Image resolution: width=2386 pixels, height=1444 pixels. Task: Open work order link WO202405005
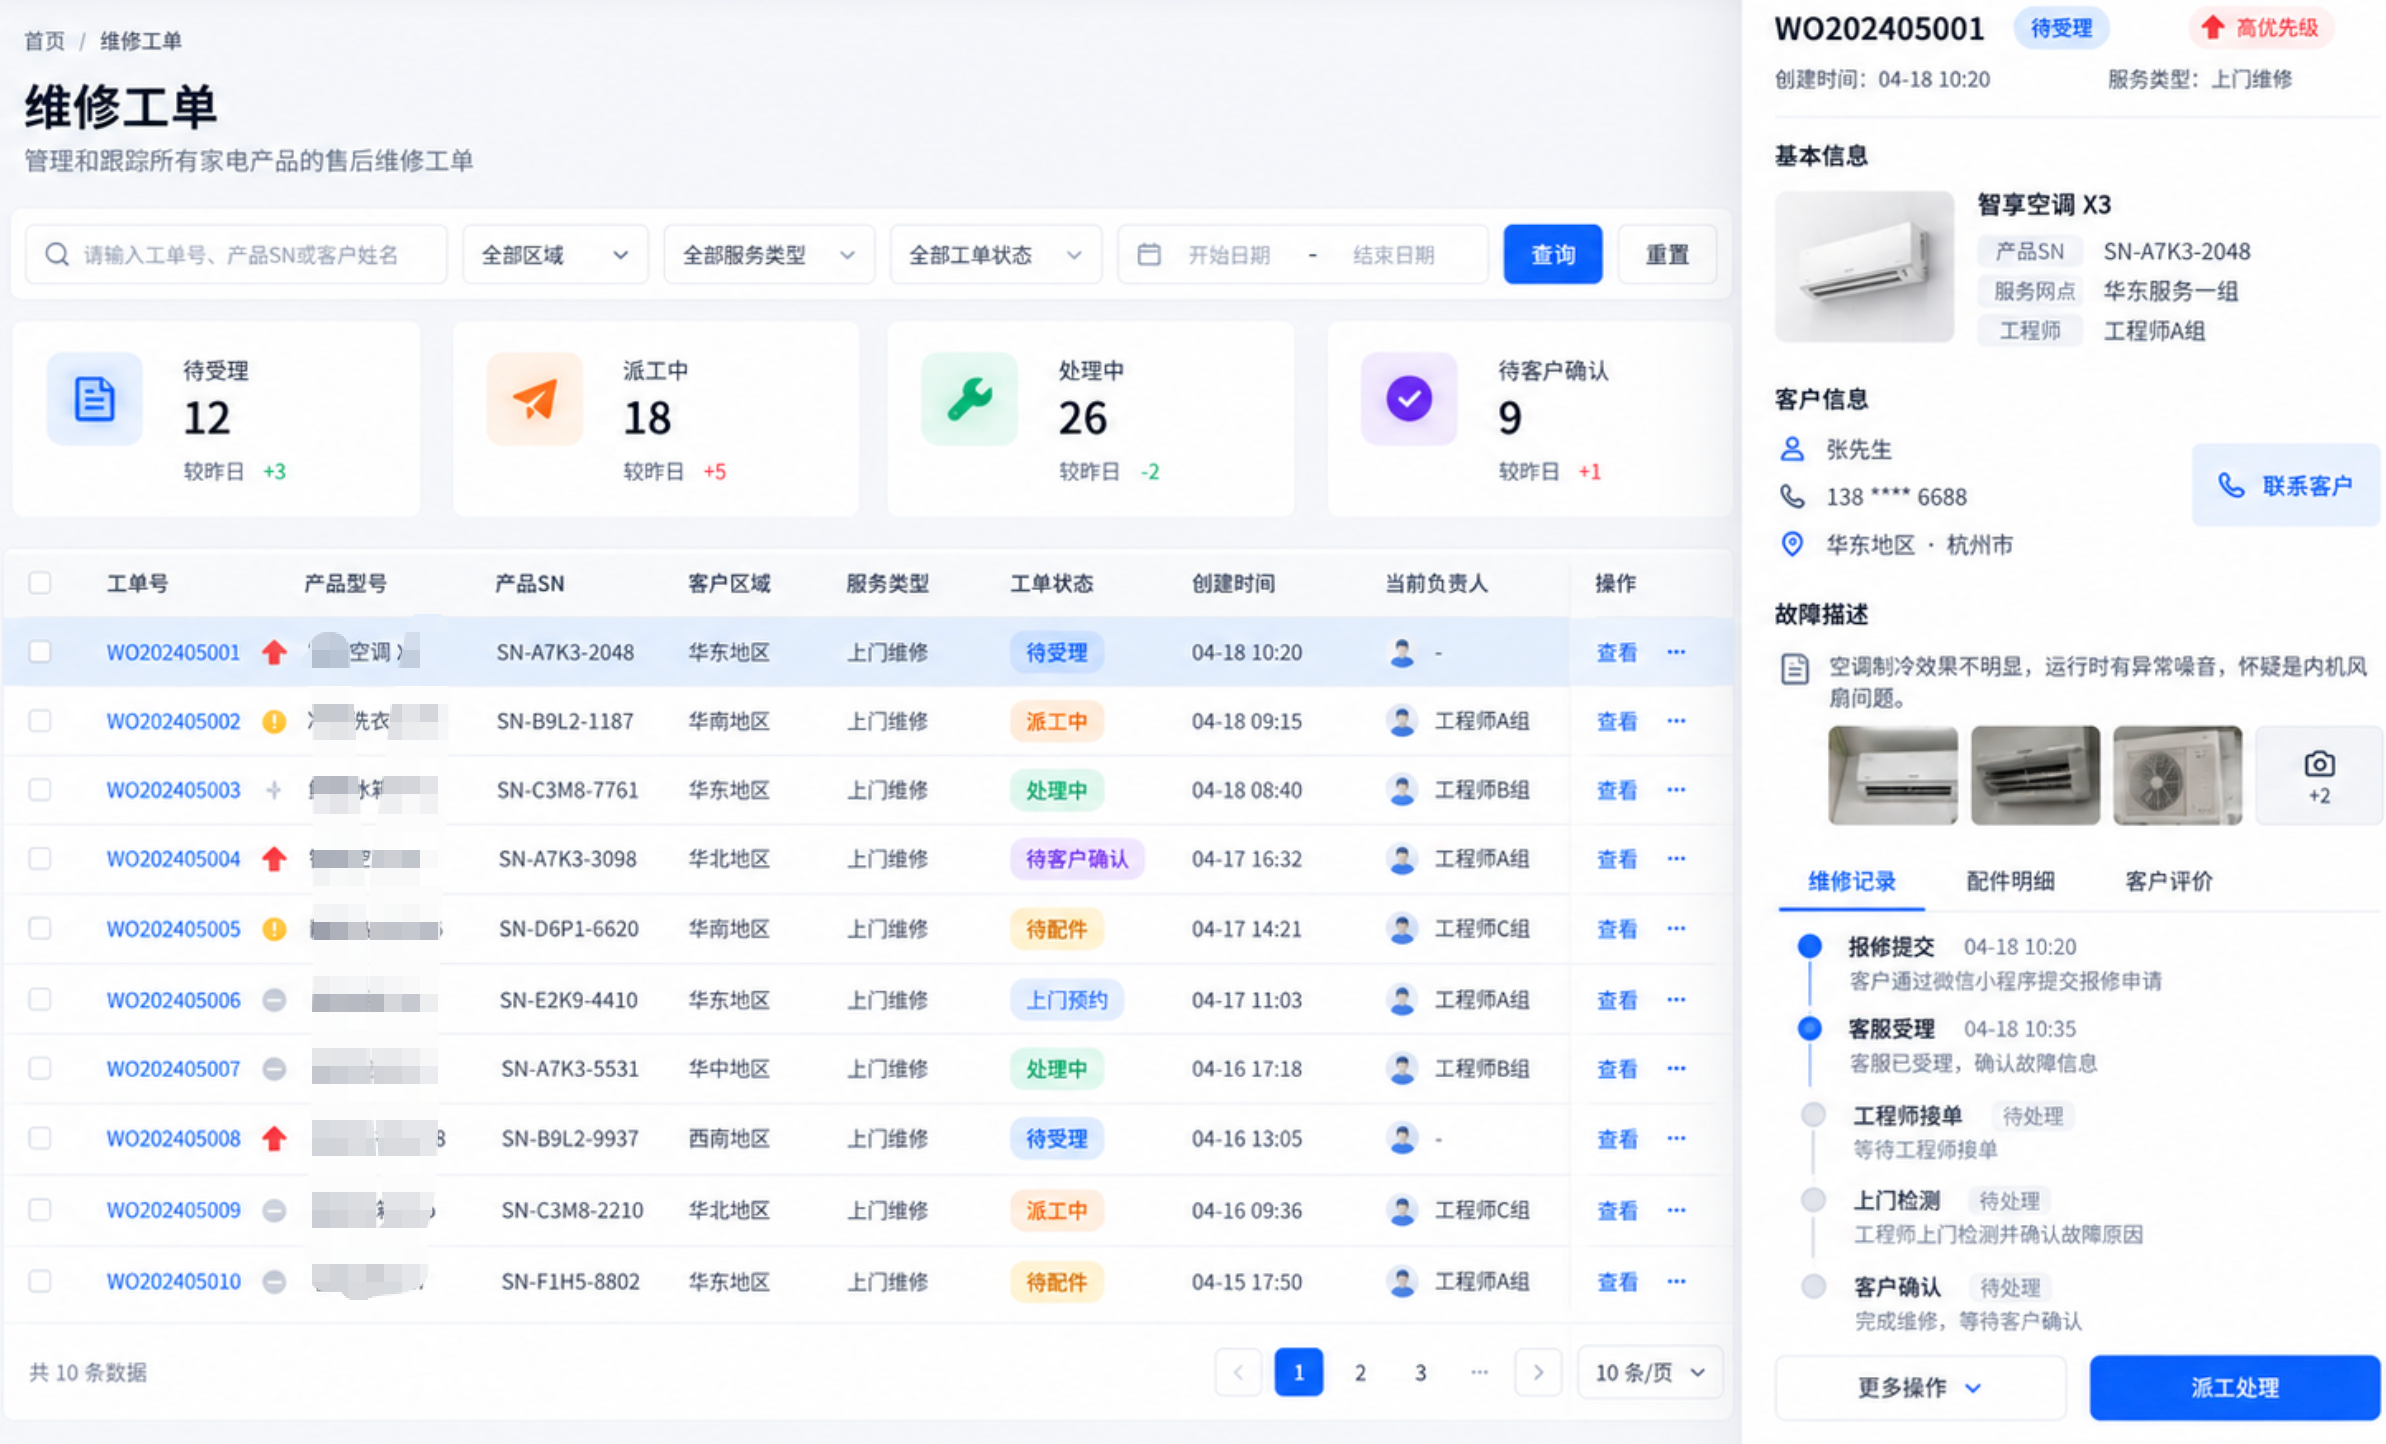click(174, 929)
